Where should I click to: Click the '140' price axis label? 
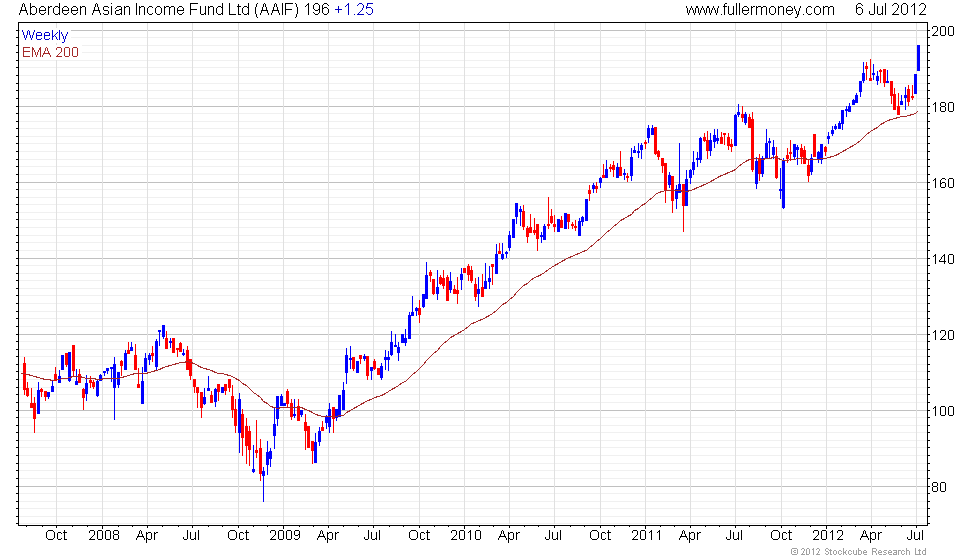coord(943,259)
